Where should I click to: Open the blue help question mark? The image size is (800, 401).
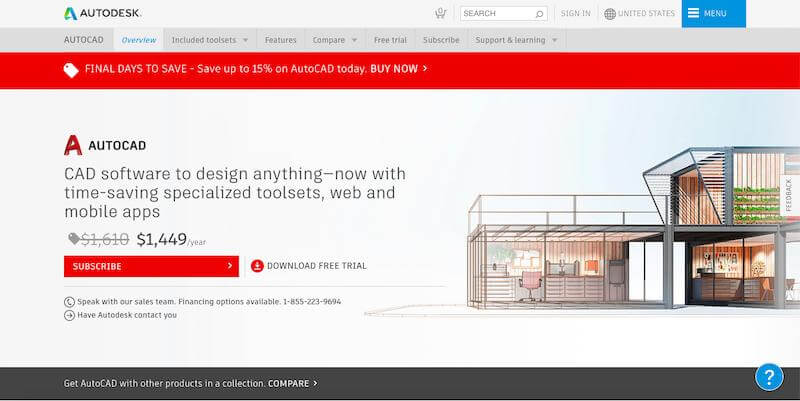pos(769,377)
